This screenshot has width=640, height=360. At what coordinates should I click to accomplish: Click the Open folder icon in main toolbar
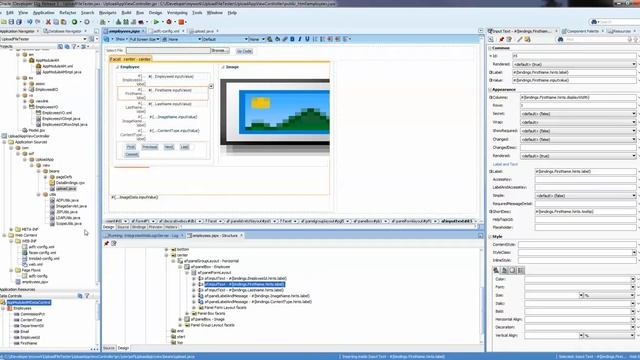pyautogui.click(x=4, y=22)
